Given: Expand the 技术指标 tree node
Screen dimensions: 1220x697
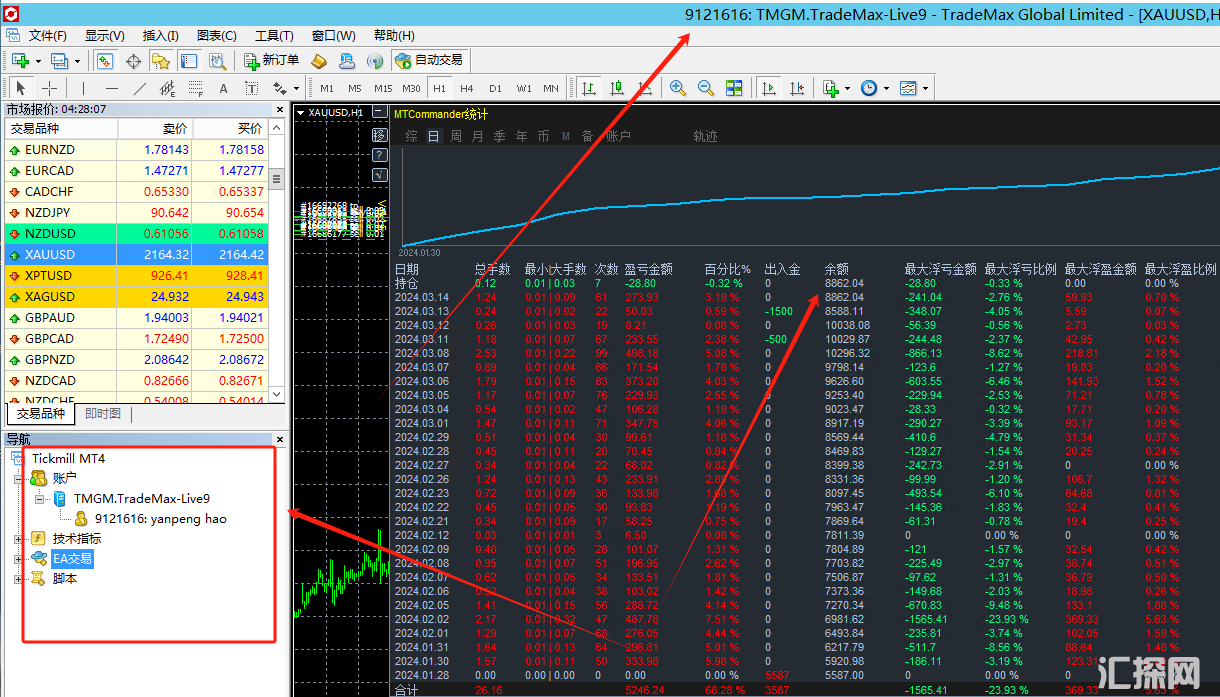Looking at the screenshot, I should [18, 539].
